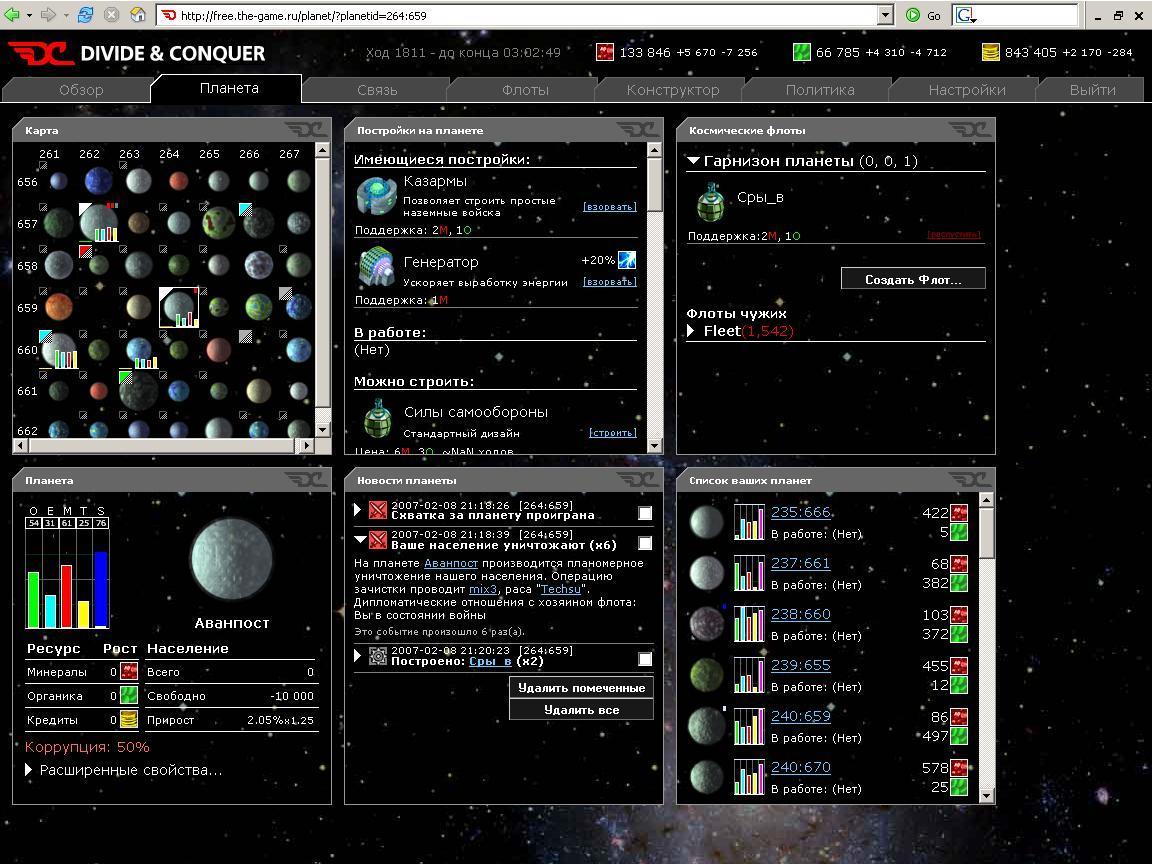The height and width of the screenshot is (864, 1152).
Task: Click the Силы самообороны unit icon
Action: point(377,418)
